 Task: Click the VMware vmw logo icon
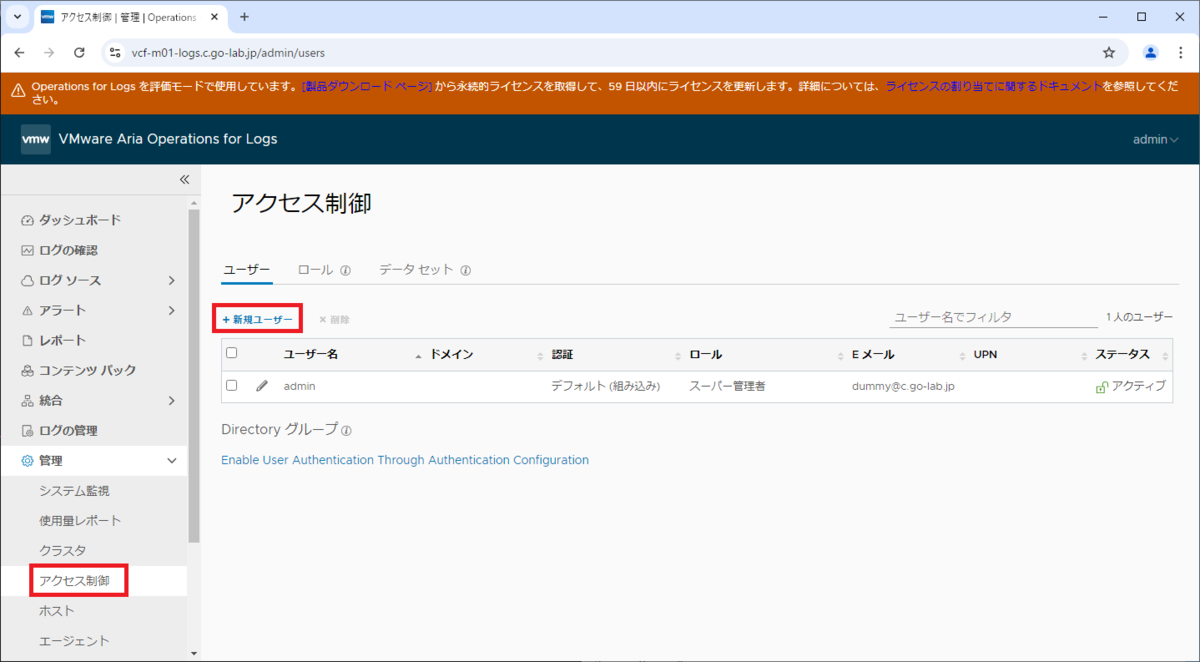point(35,139)
